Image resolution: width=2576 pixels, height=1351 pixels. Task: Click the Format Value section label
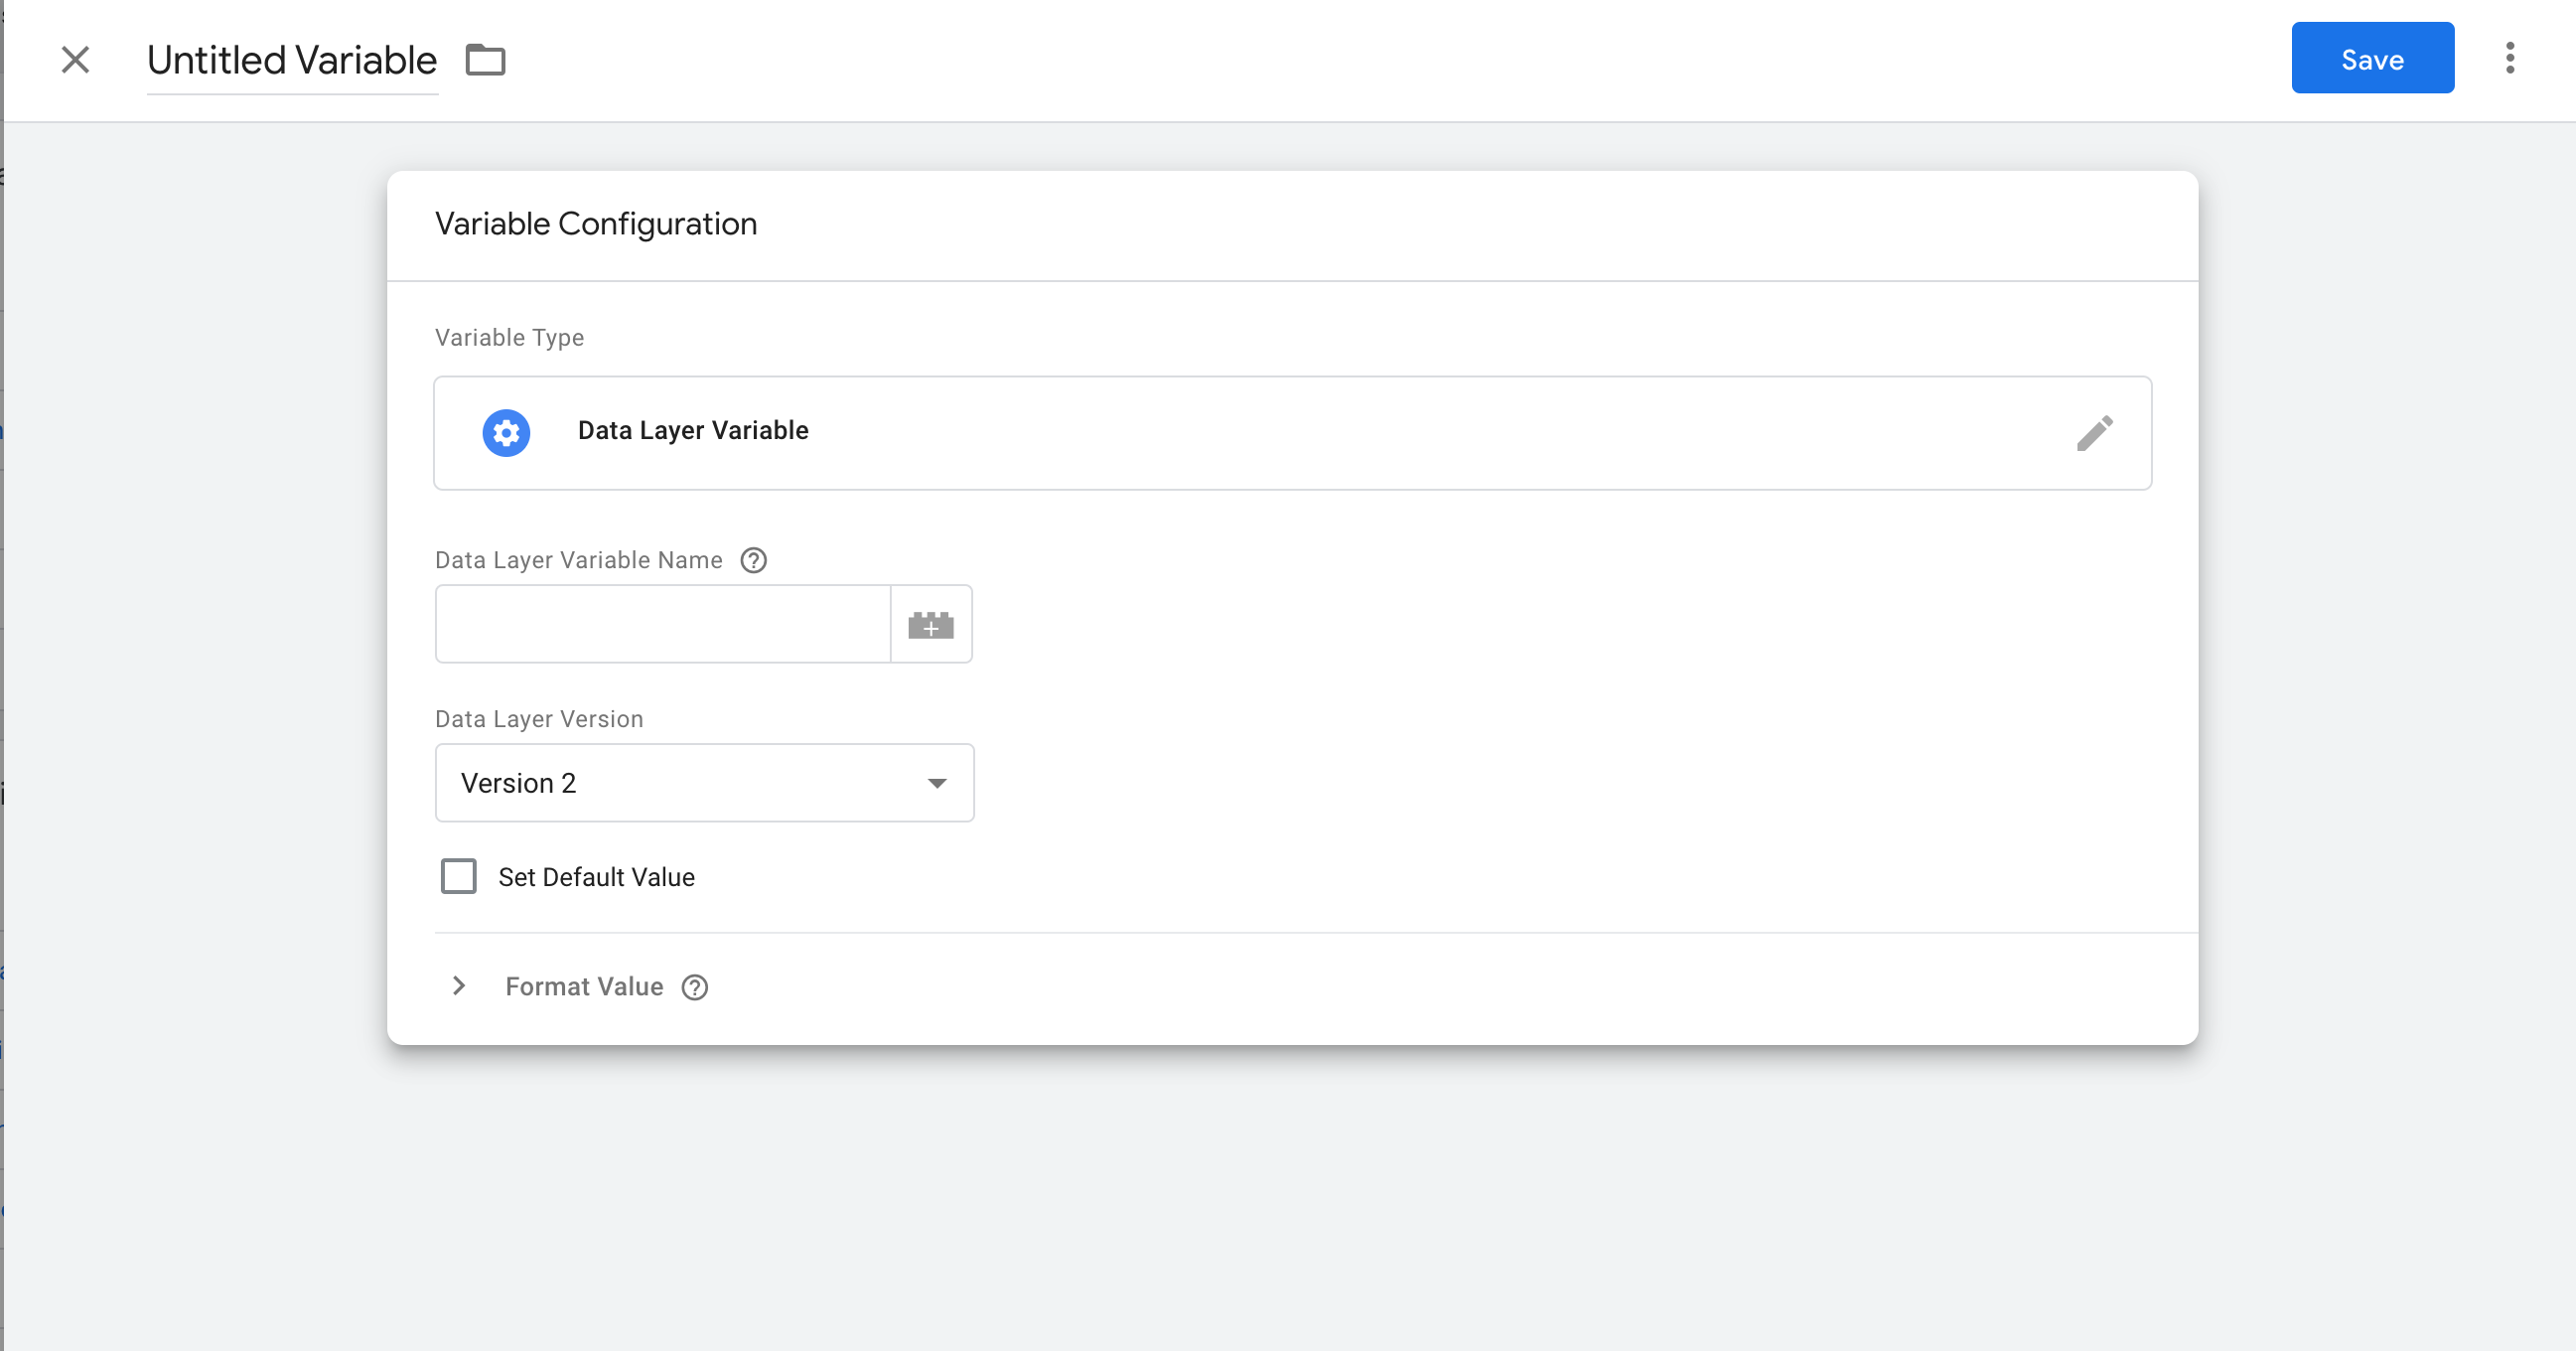[584, 987]
